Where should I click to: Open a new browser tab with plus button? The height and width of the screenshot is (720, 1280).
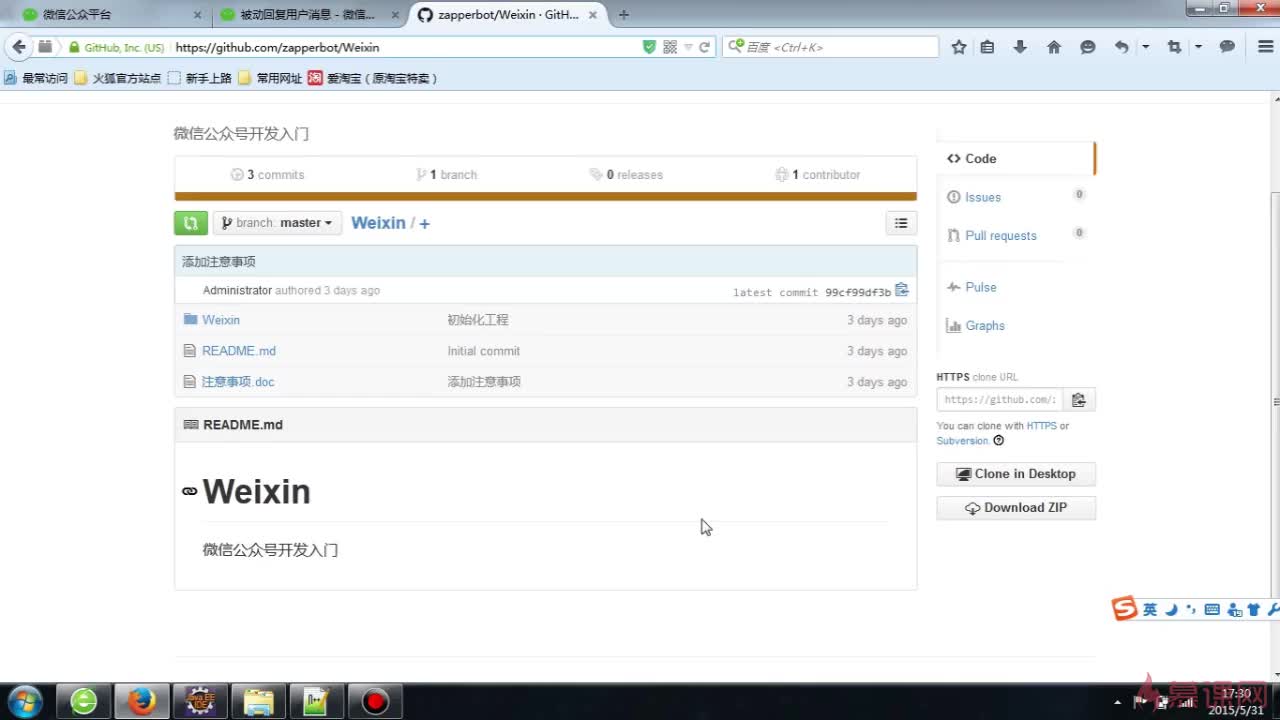point(624,15)
